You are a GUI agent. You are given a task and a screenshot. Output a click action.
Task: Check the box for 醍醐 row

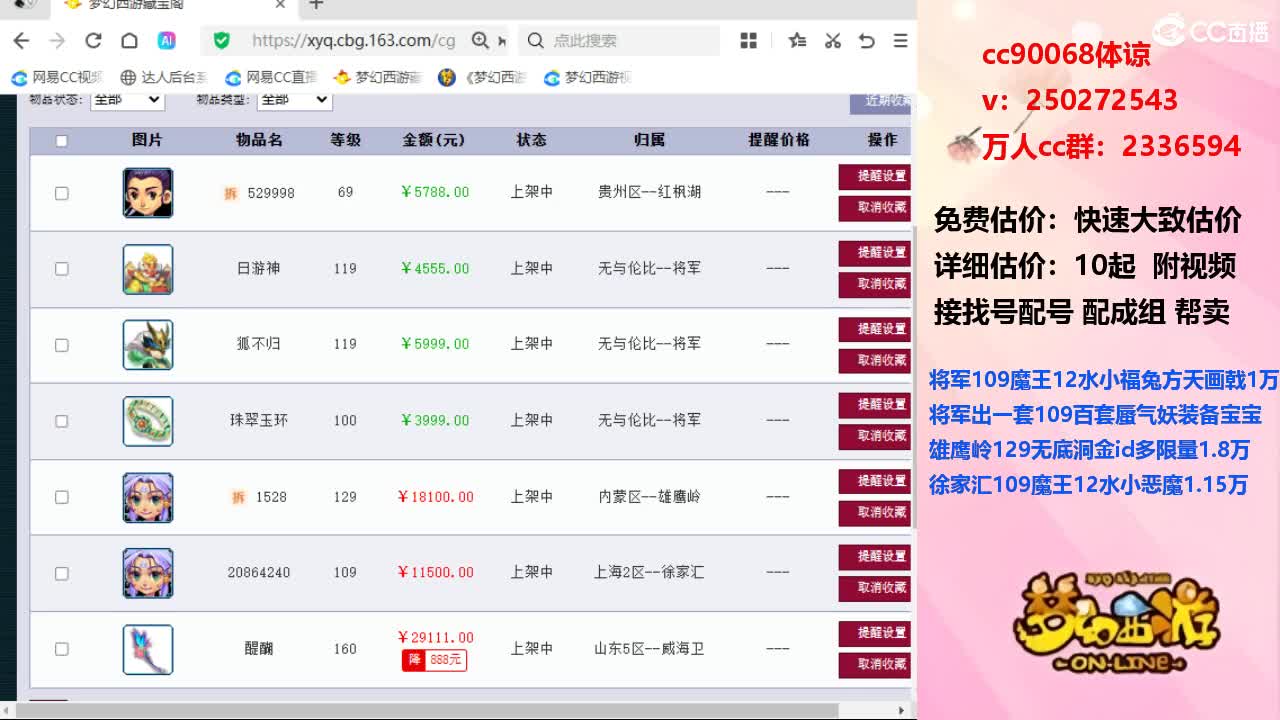click(x=61, y=649)
